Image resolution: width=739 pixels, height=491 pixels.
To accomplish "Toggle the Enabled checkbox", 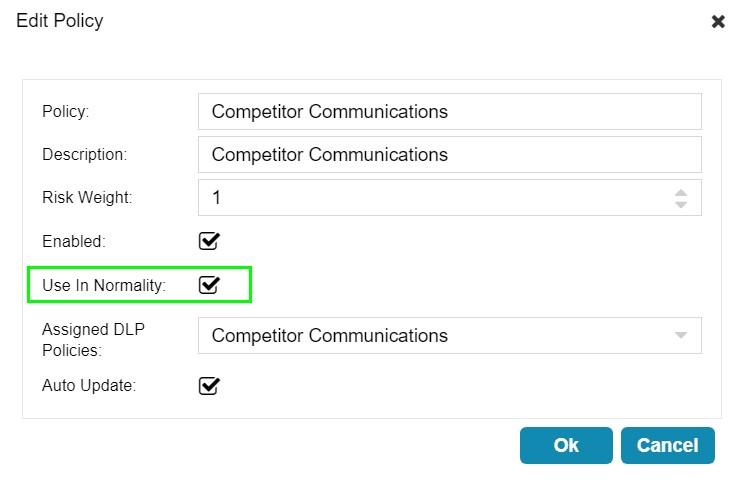I will (x=209, y=241).
